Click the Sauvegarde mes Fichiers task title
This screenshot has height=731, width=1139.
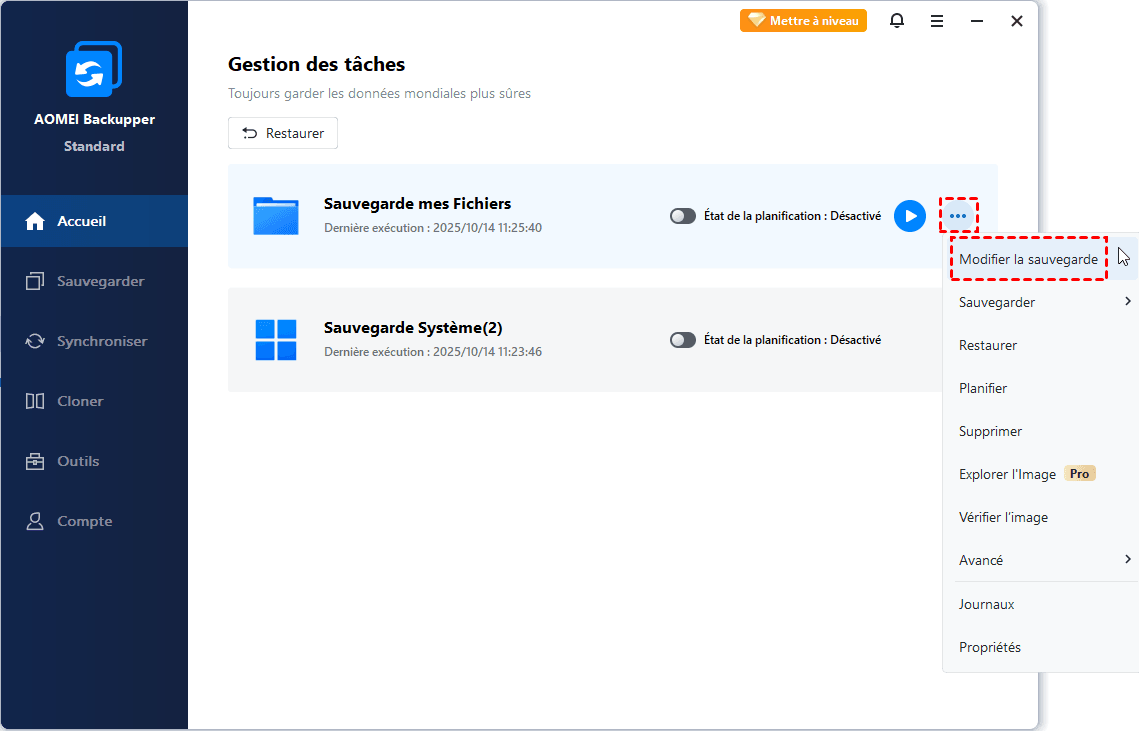(418, 203)
